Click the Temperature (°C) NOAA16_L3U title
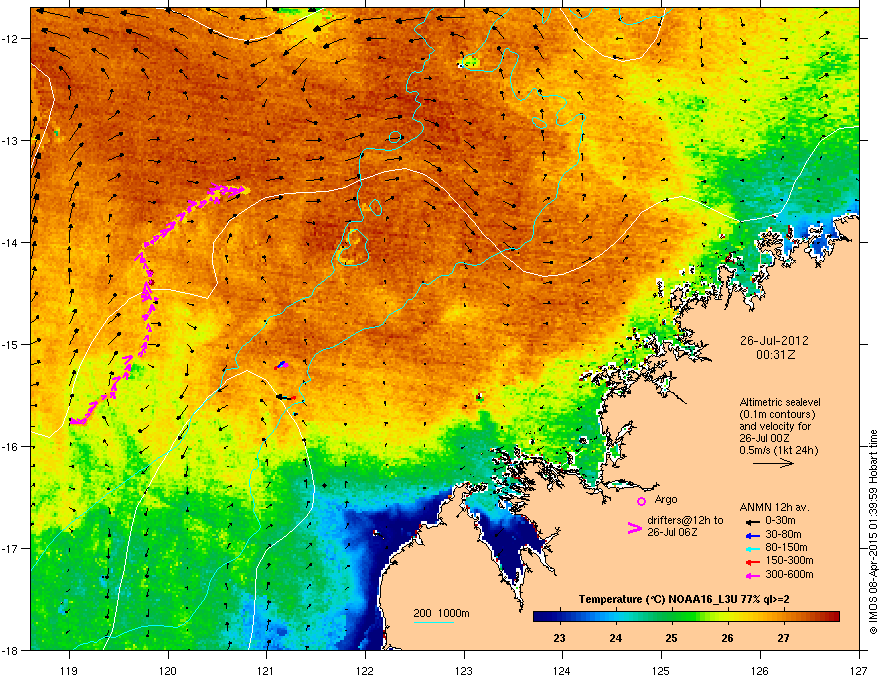The width and height of the screenshot is (880, 680). click(684, 600)
